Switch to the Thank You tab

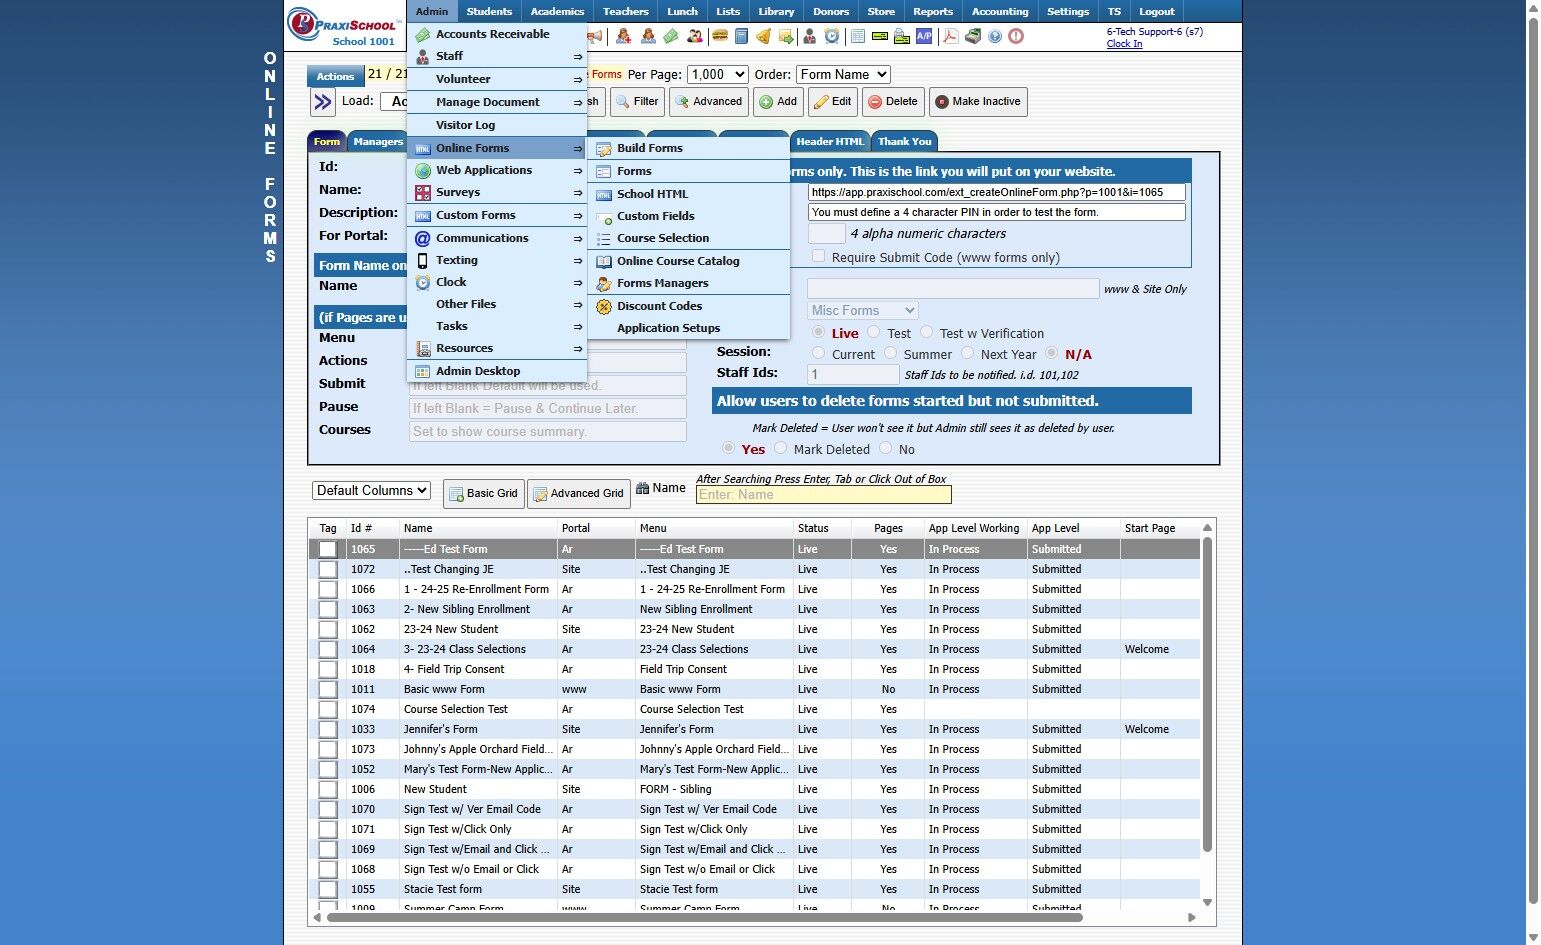coord(905,141)
